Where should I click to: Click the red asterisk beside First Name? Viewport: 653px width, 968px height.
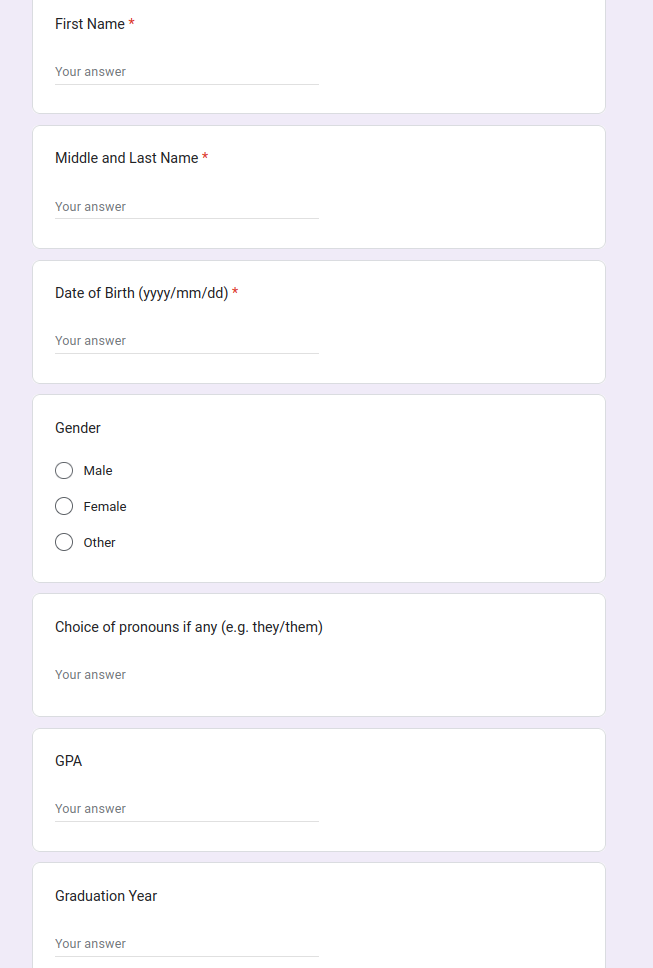[x=132, y=23]
